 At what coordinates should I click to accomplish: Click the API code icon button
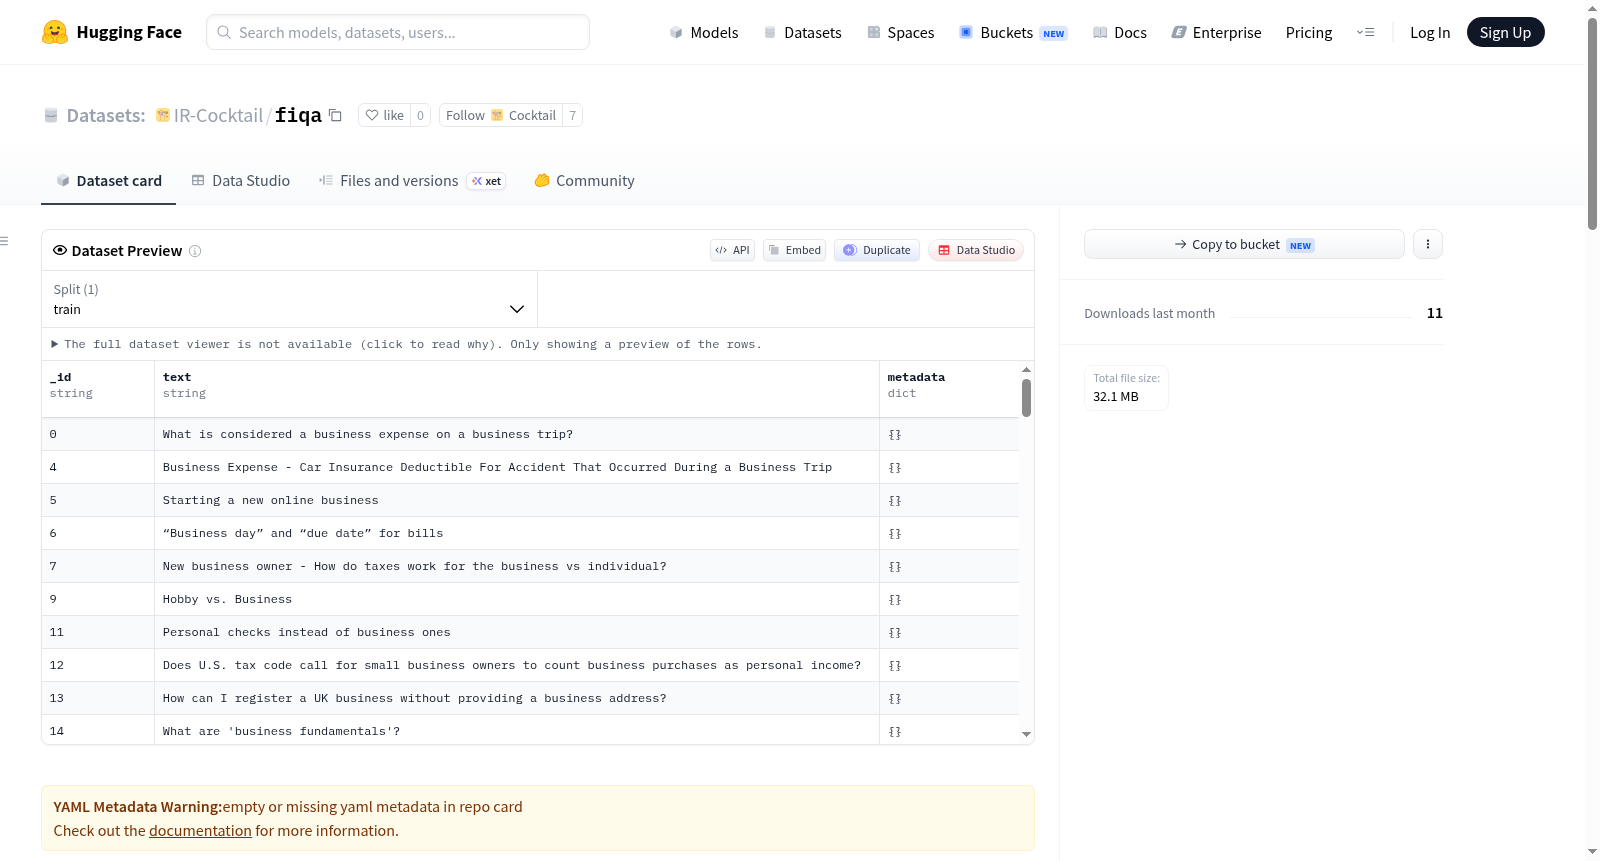[732, 250]
